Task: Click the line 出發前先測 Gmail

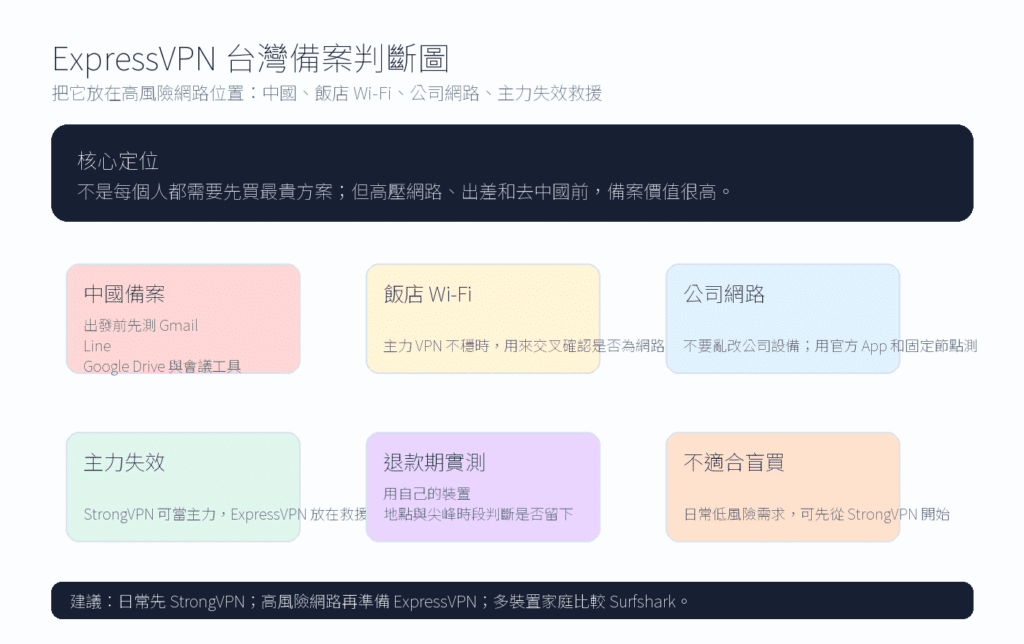Action: (140, 325)
